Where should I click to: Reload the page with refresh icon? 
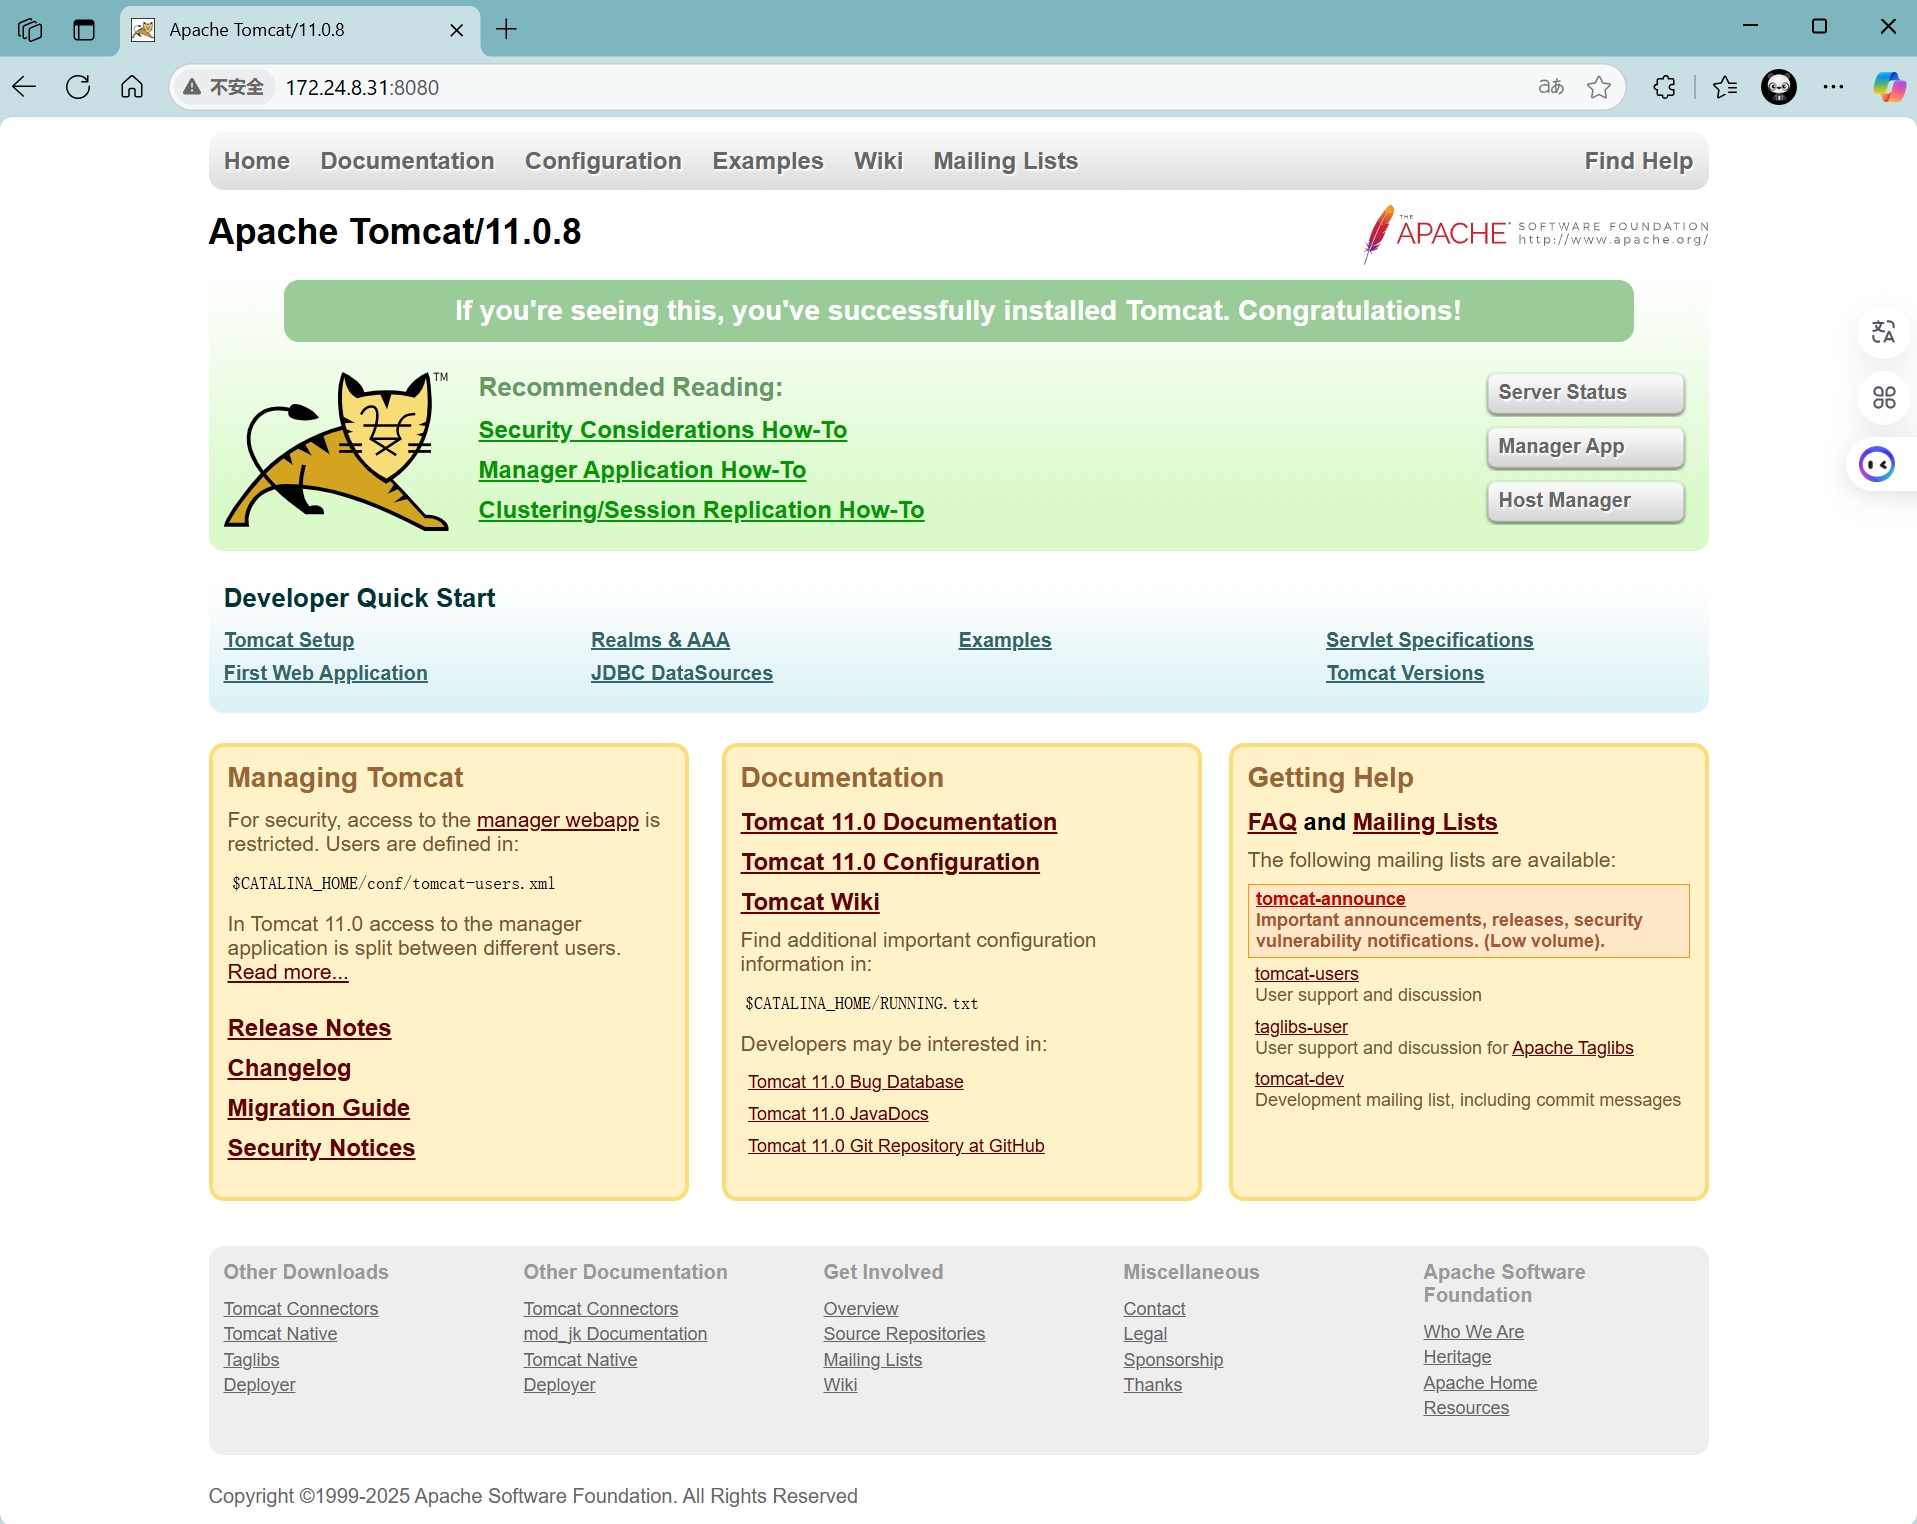(x=78, y=87)
